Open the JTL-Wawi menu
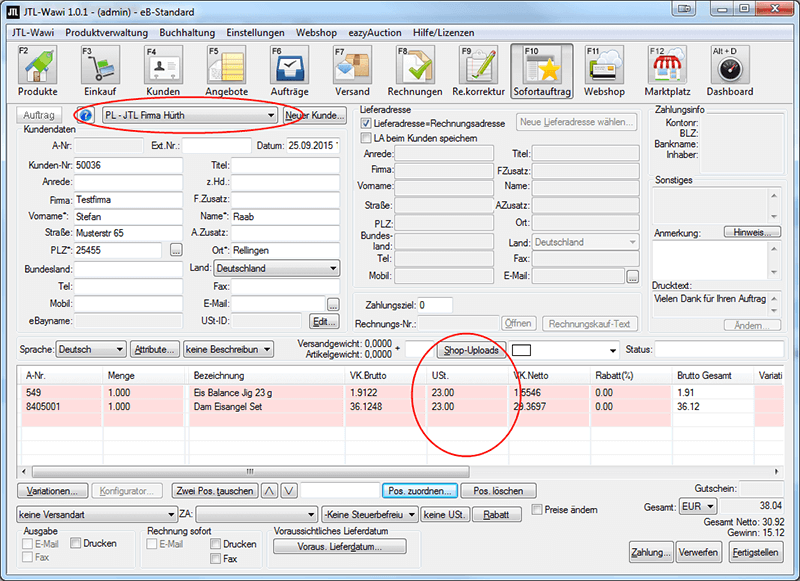800x581 pixels. (x=33, y=33)
